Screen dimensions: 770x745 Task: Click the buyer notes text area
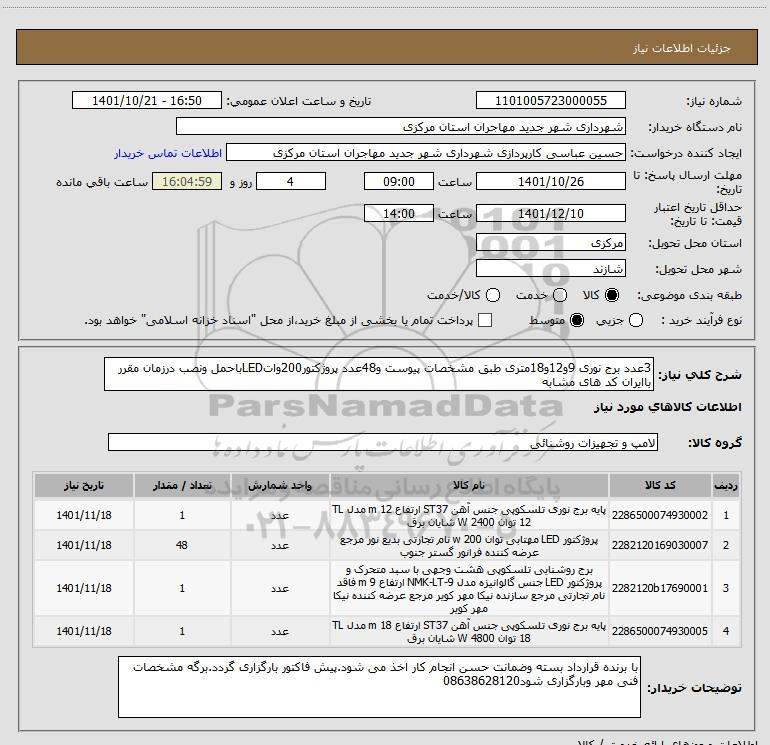pyautogui.click(x=379, y=687)
